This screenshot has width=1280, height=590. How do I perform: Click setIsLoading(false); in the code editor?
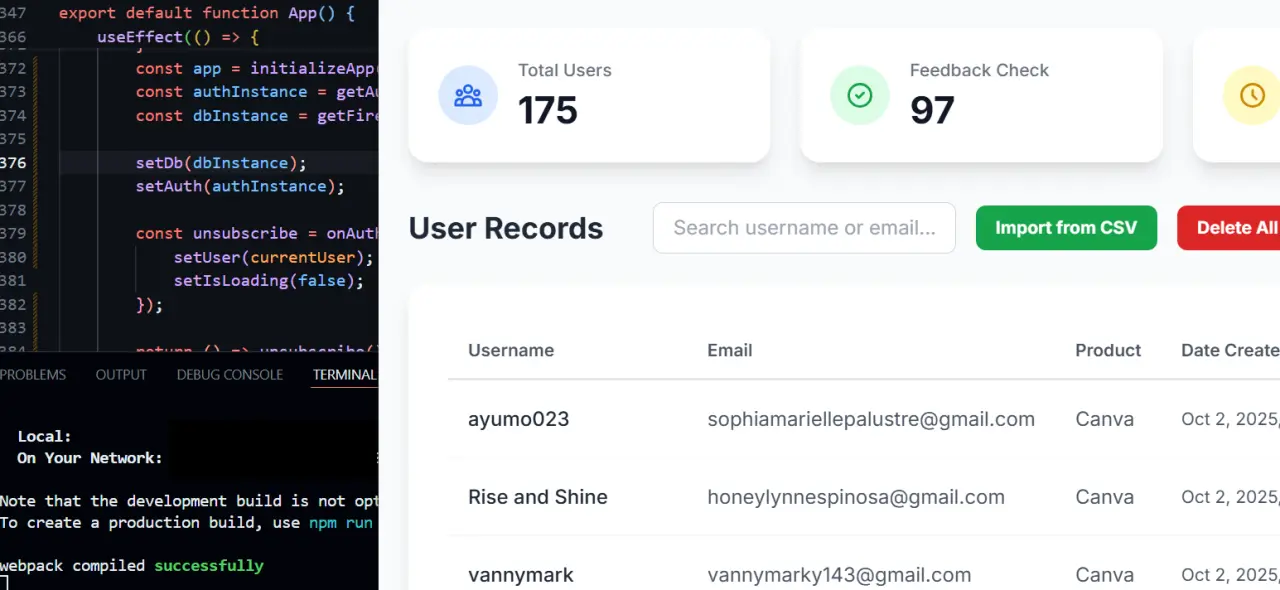[x=268, y=280]
